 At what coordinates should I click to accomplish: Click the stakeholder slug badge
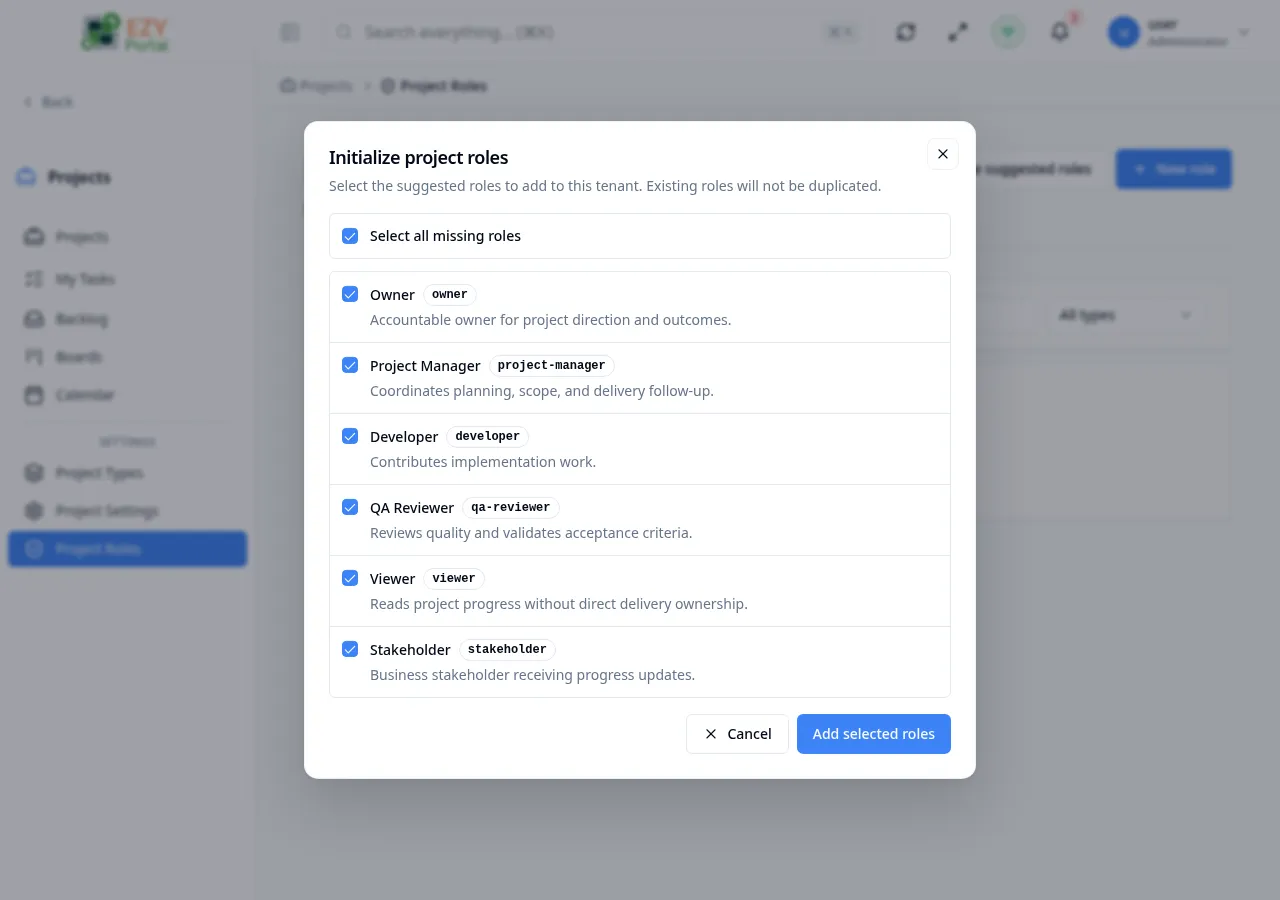507,650
